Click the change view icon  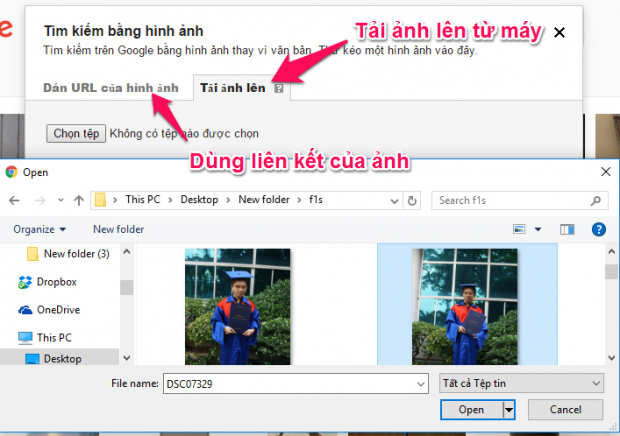click(520, 229)
